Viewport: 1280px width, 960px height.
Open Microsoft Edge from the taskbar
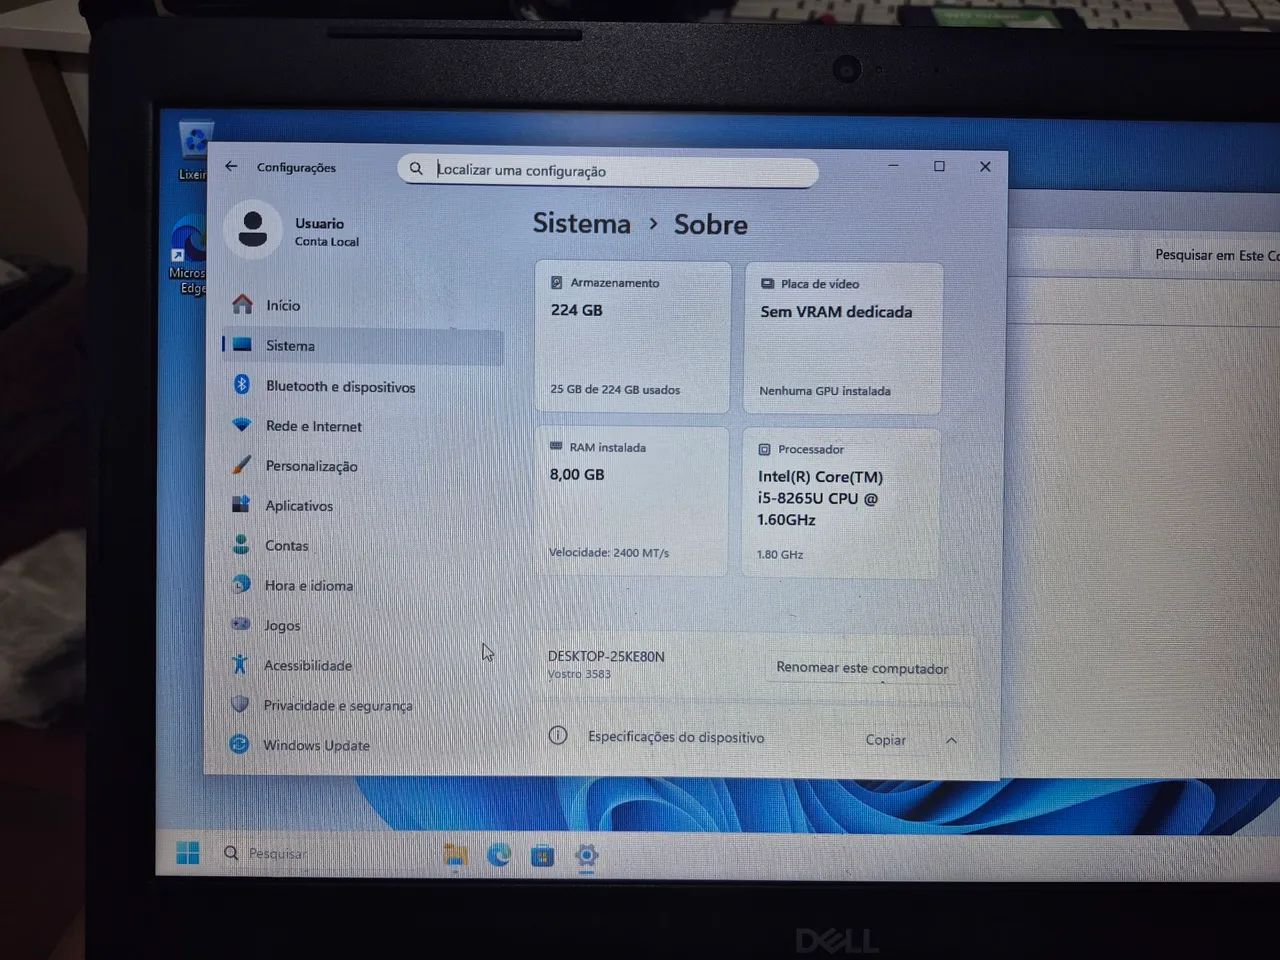coord(499,855)
